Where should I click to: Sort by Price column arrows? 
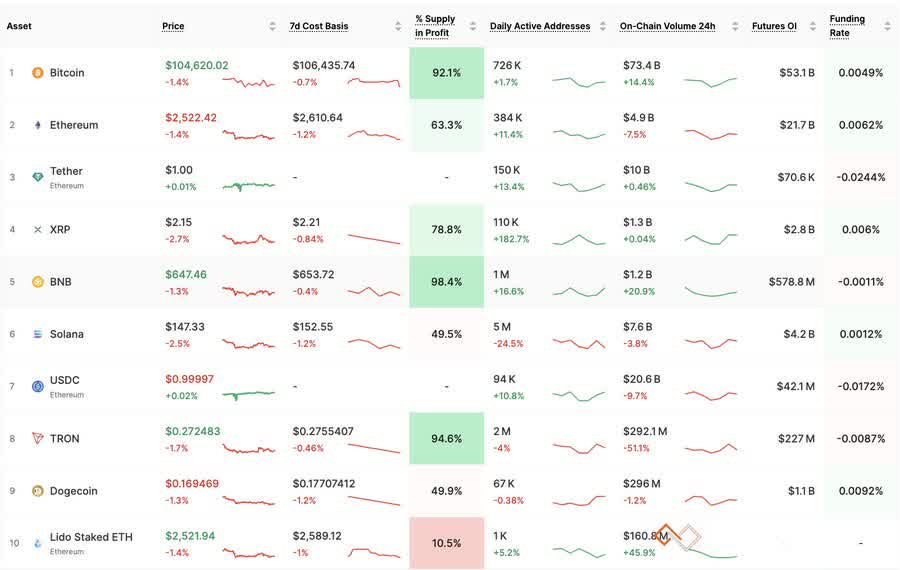[x=272, y=26]
